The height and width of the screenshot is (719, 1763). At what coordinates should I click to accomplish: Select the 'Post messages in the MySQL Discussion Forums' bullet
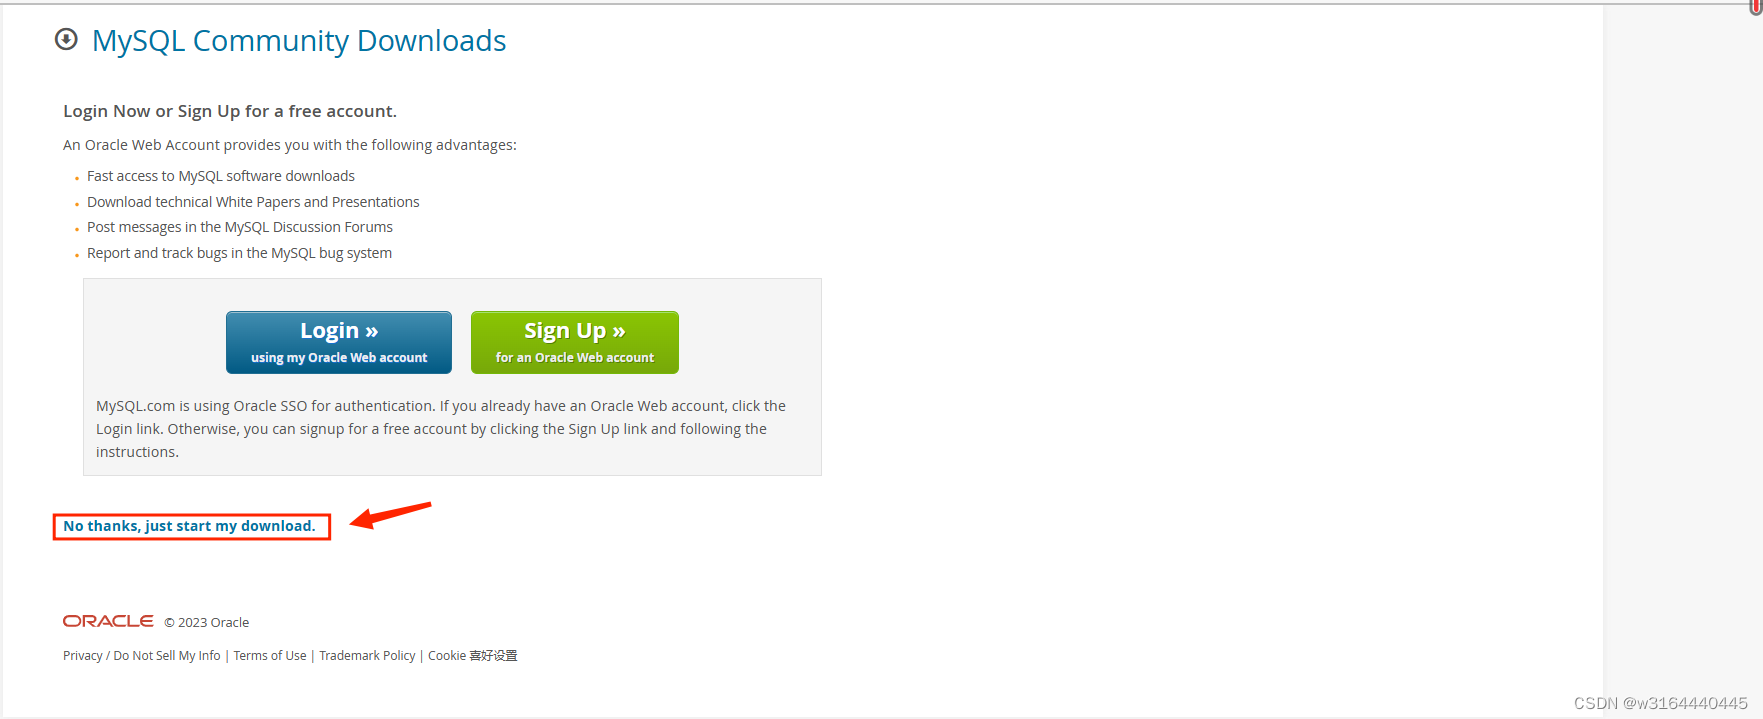[x=240, y=227]
